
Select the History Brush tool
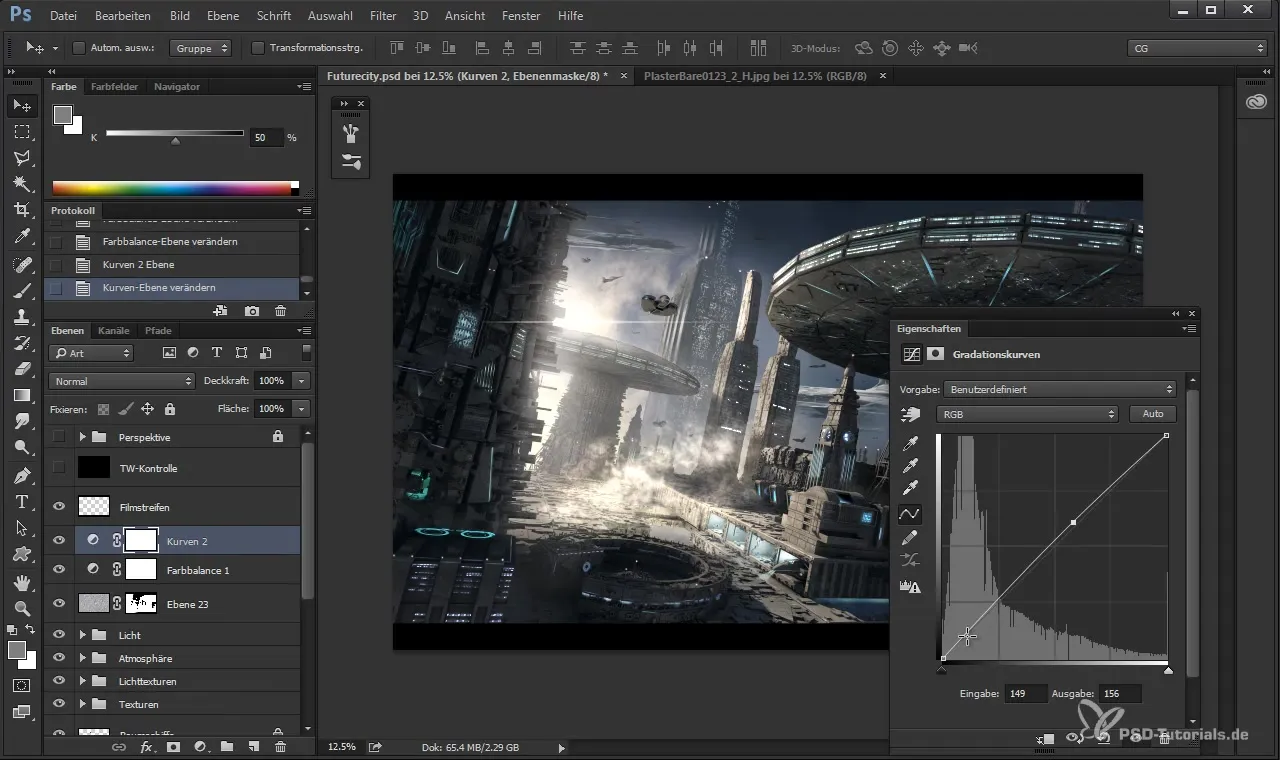22,343
